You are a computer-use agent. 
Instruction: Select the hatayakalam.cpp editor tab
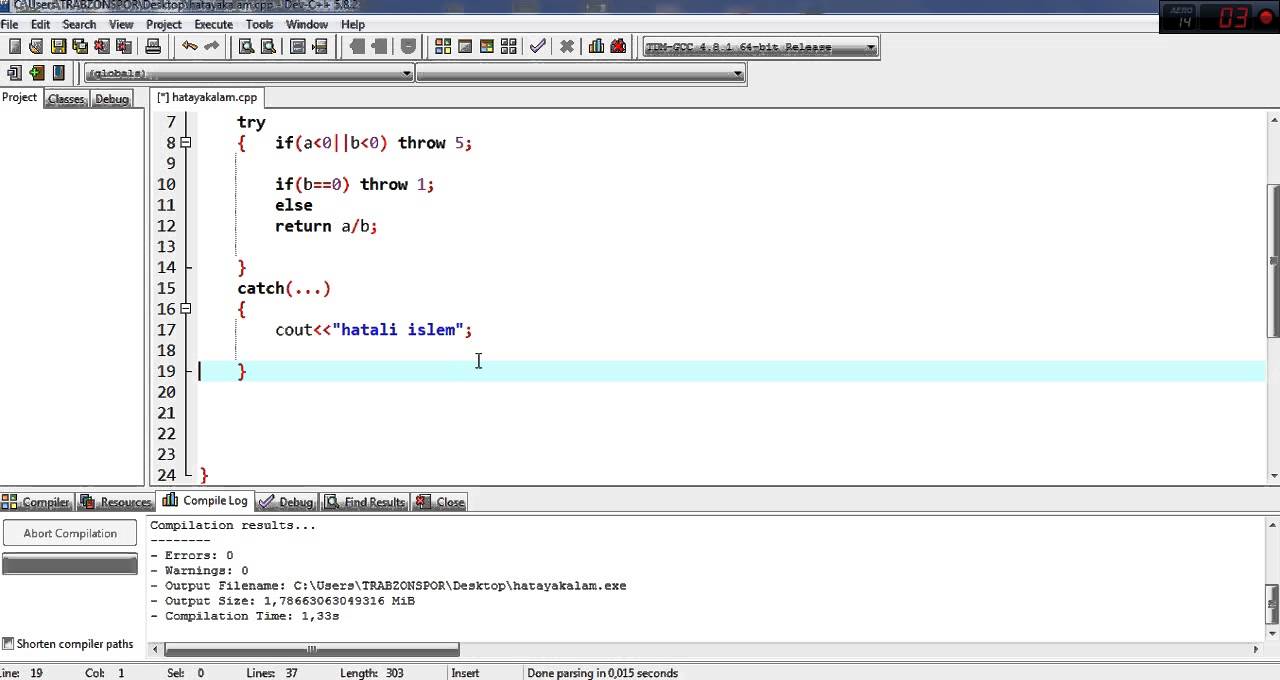[x=208, y=97]
